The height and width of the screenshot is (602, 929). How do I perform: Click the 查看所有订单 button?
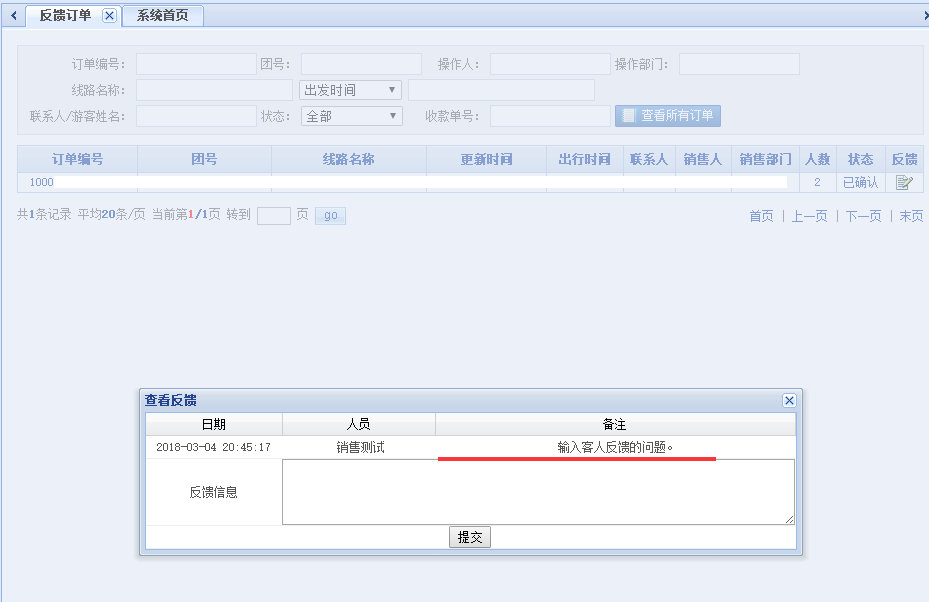(668, 116)
